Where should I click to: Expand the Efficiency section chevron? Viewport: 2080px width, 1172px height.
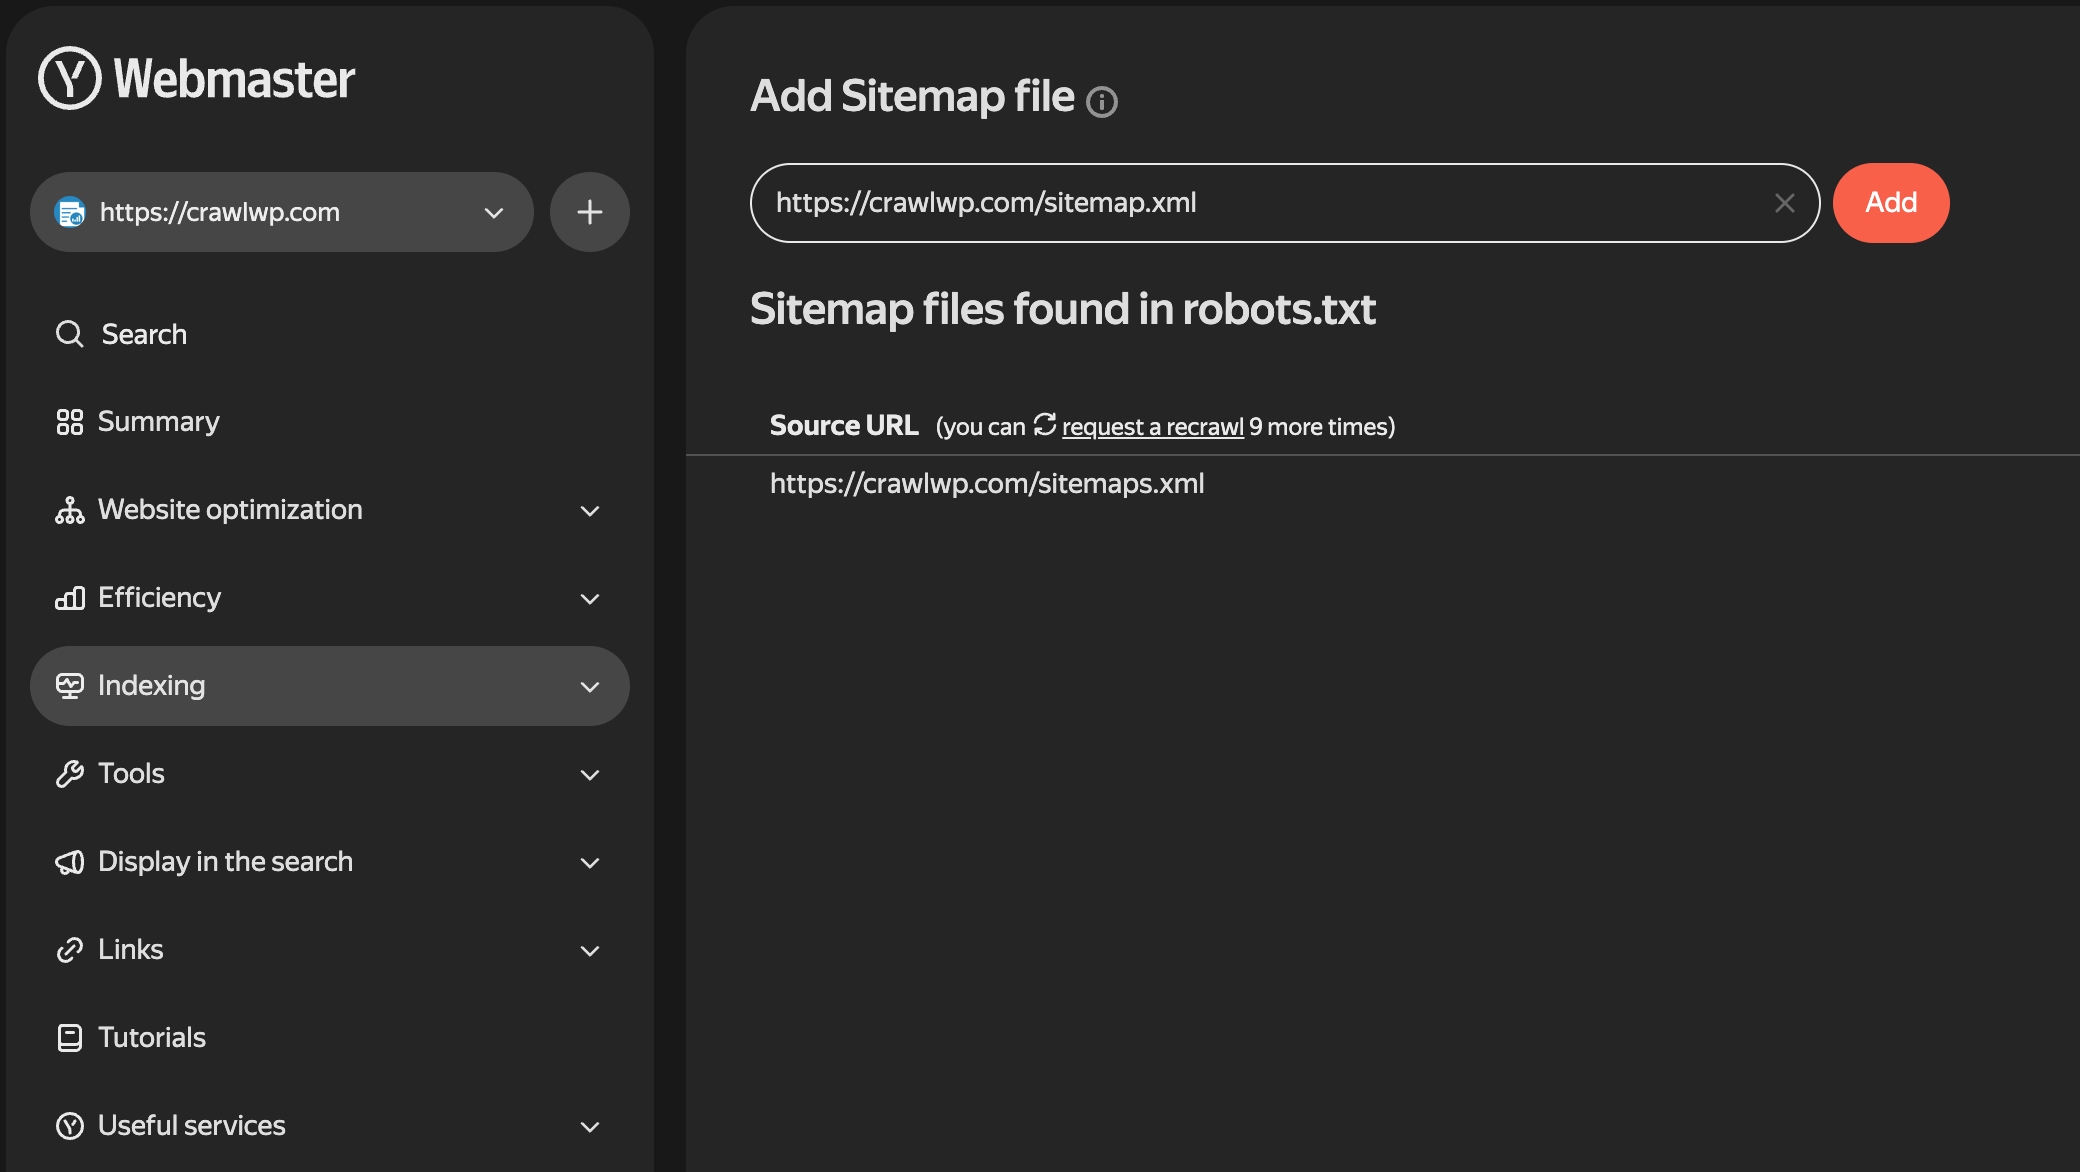590,599
